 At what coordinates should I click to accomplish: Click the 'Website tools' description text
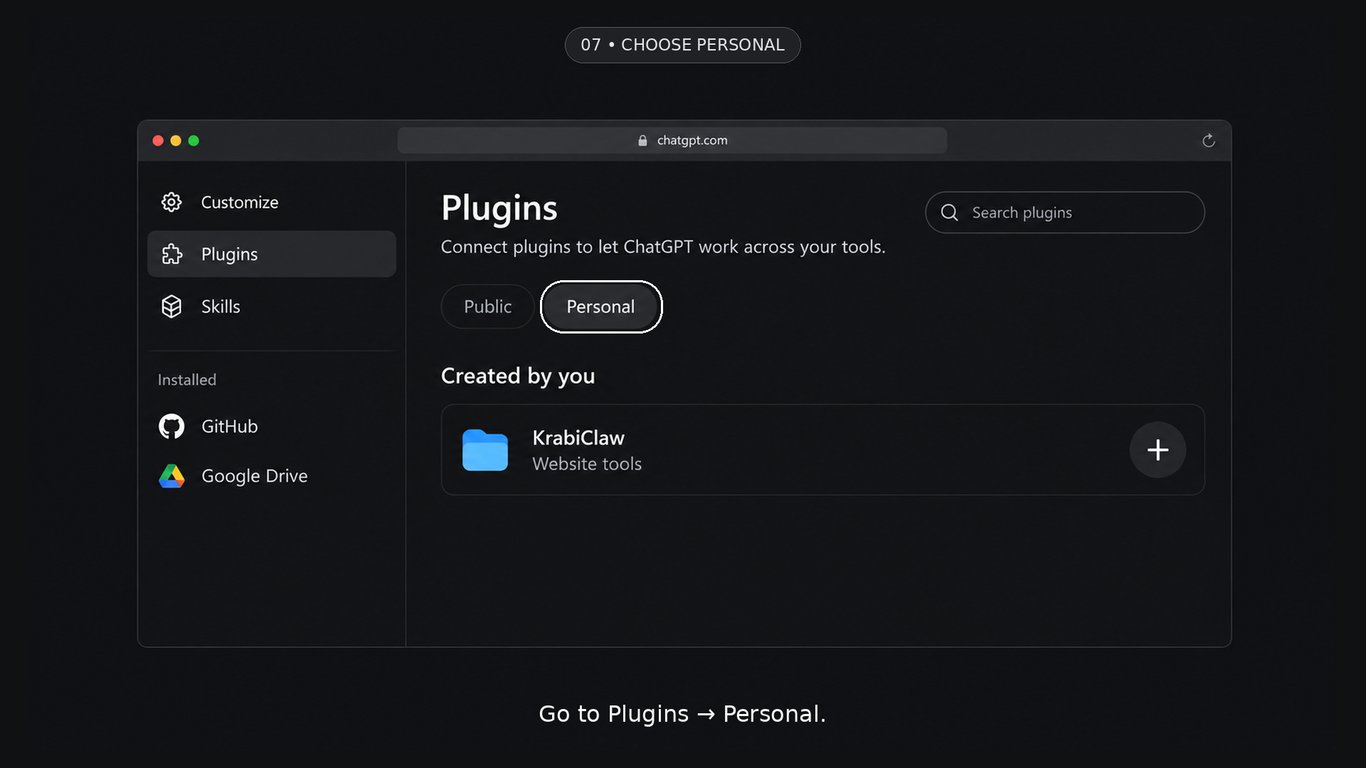pyautogui.click(x=587, y=464)
